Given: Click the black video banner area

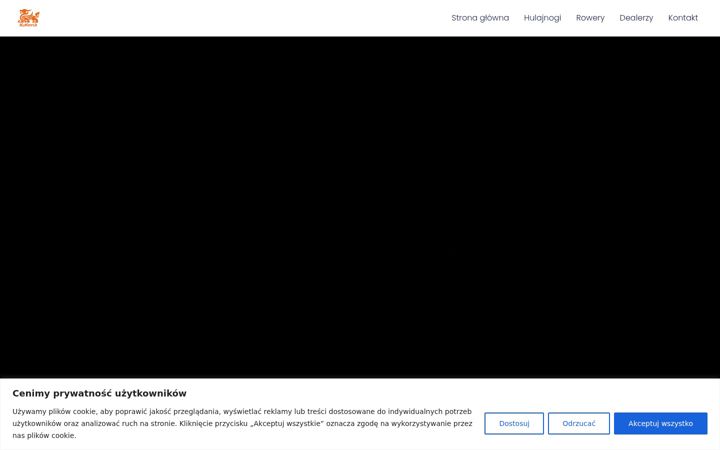Looking at the screenshot, I should click(360, 207).
